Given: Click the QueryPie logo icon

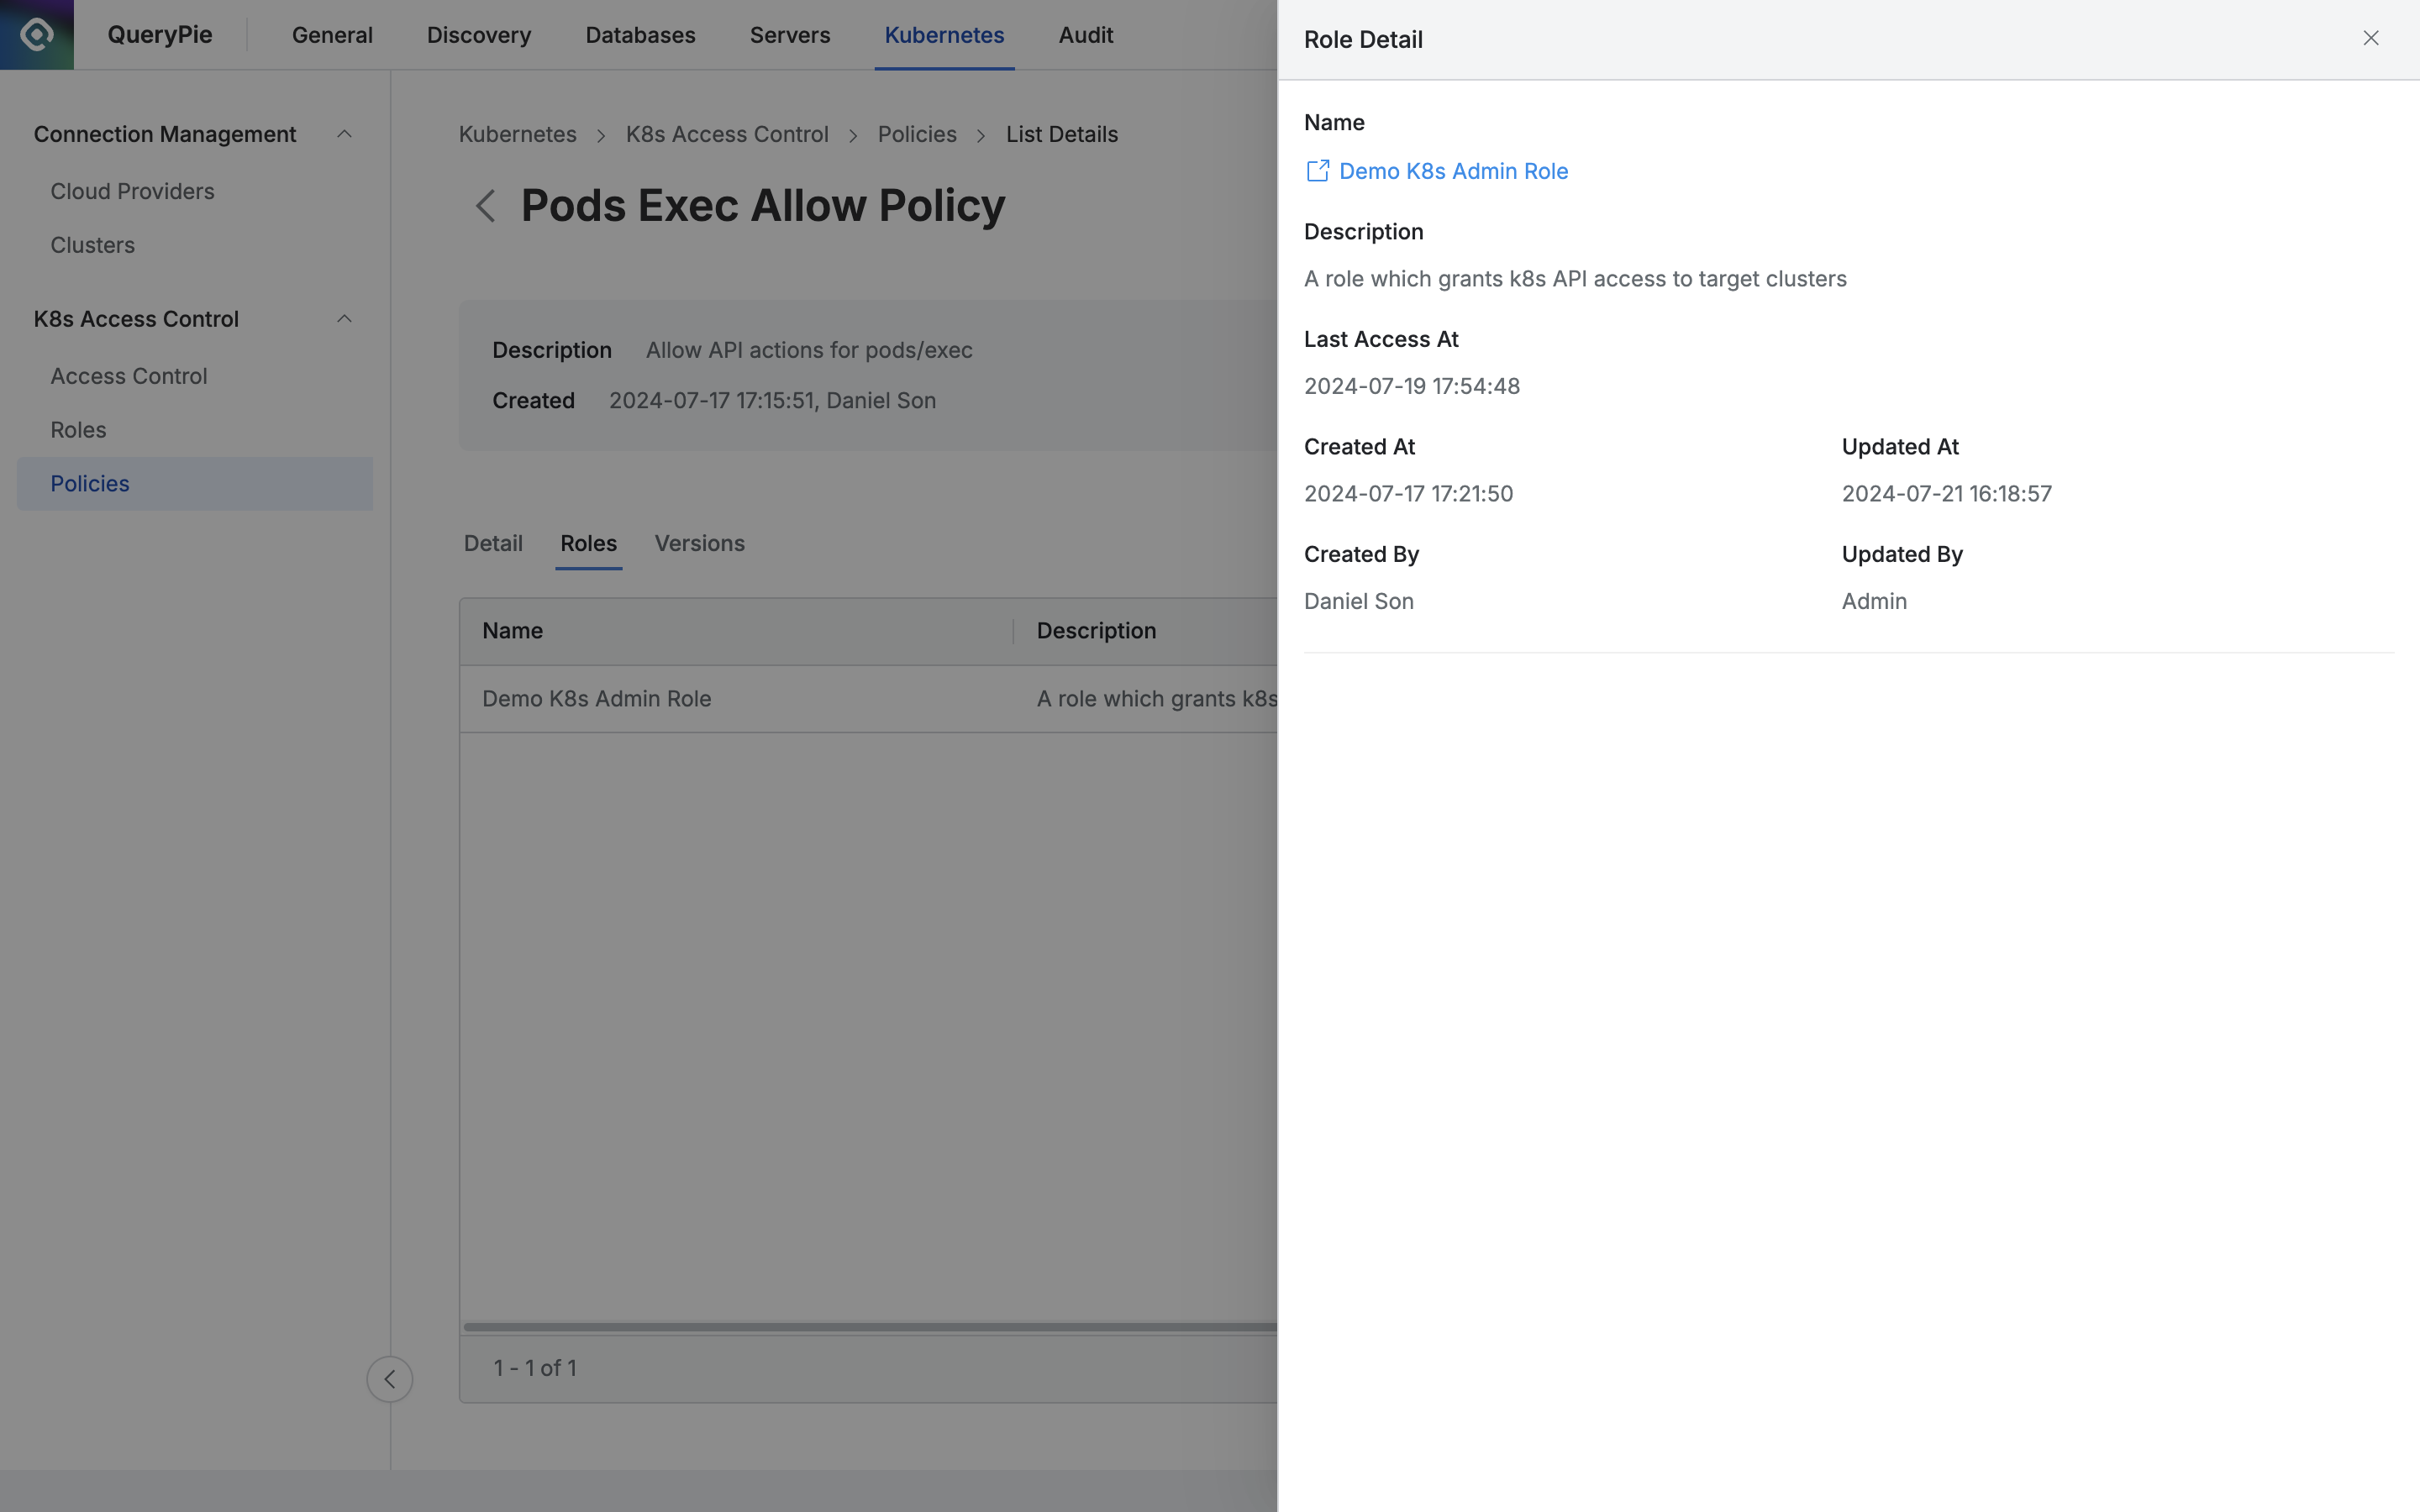Looking at the screenshot, I should 37,35.
